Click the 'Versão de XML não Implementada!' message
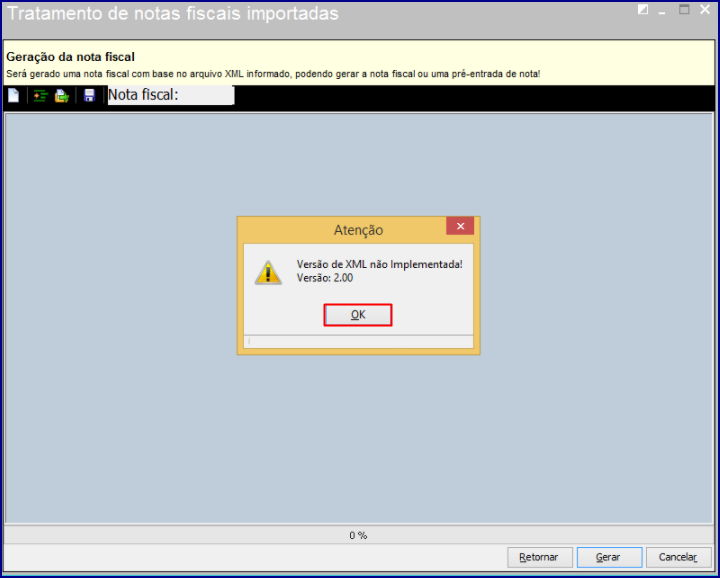The image size is (720, 578). tap(379, 264)
